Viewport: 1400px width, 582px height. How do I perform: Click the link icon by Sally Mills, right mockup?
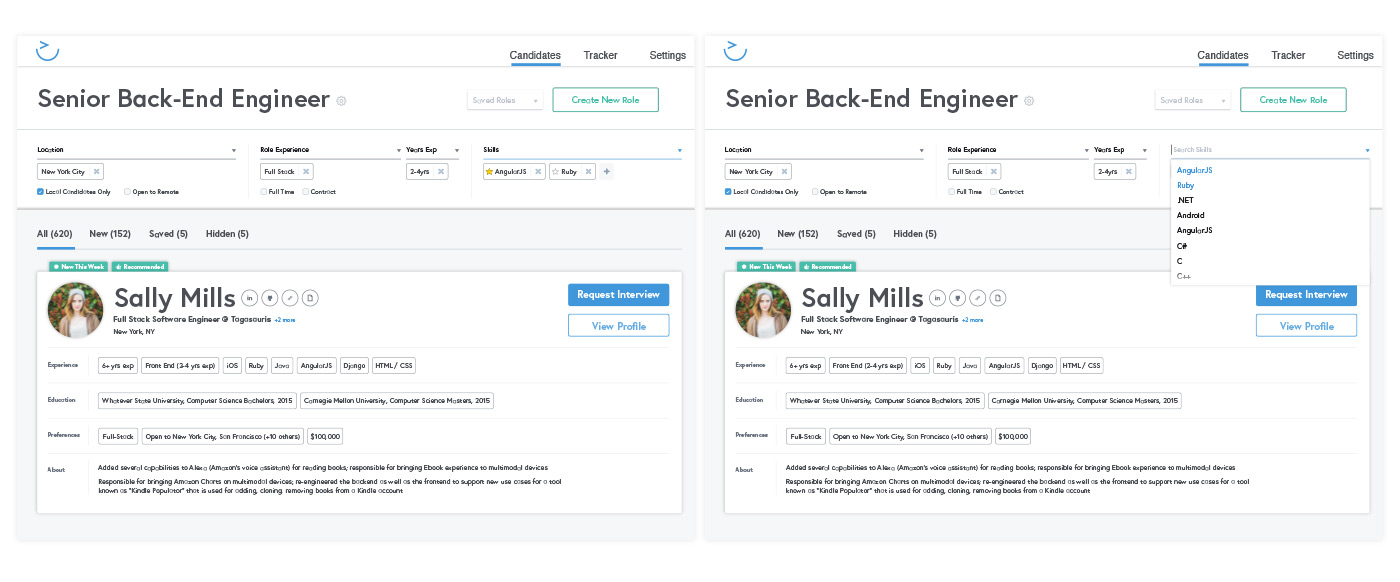click(x=977, y=298)
